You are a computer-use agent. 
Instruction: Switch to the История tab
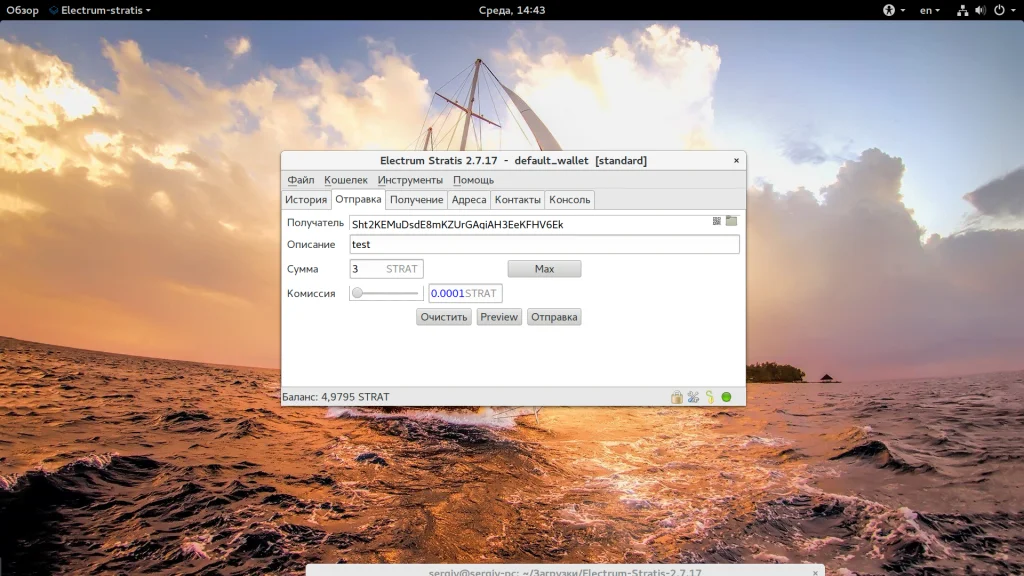(306, 200)
